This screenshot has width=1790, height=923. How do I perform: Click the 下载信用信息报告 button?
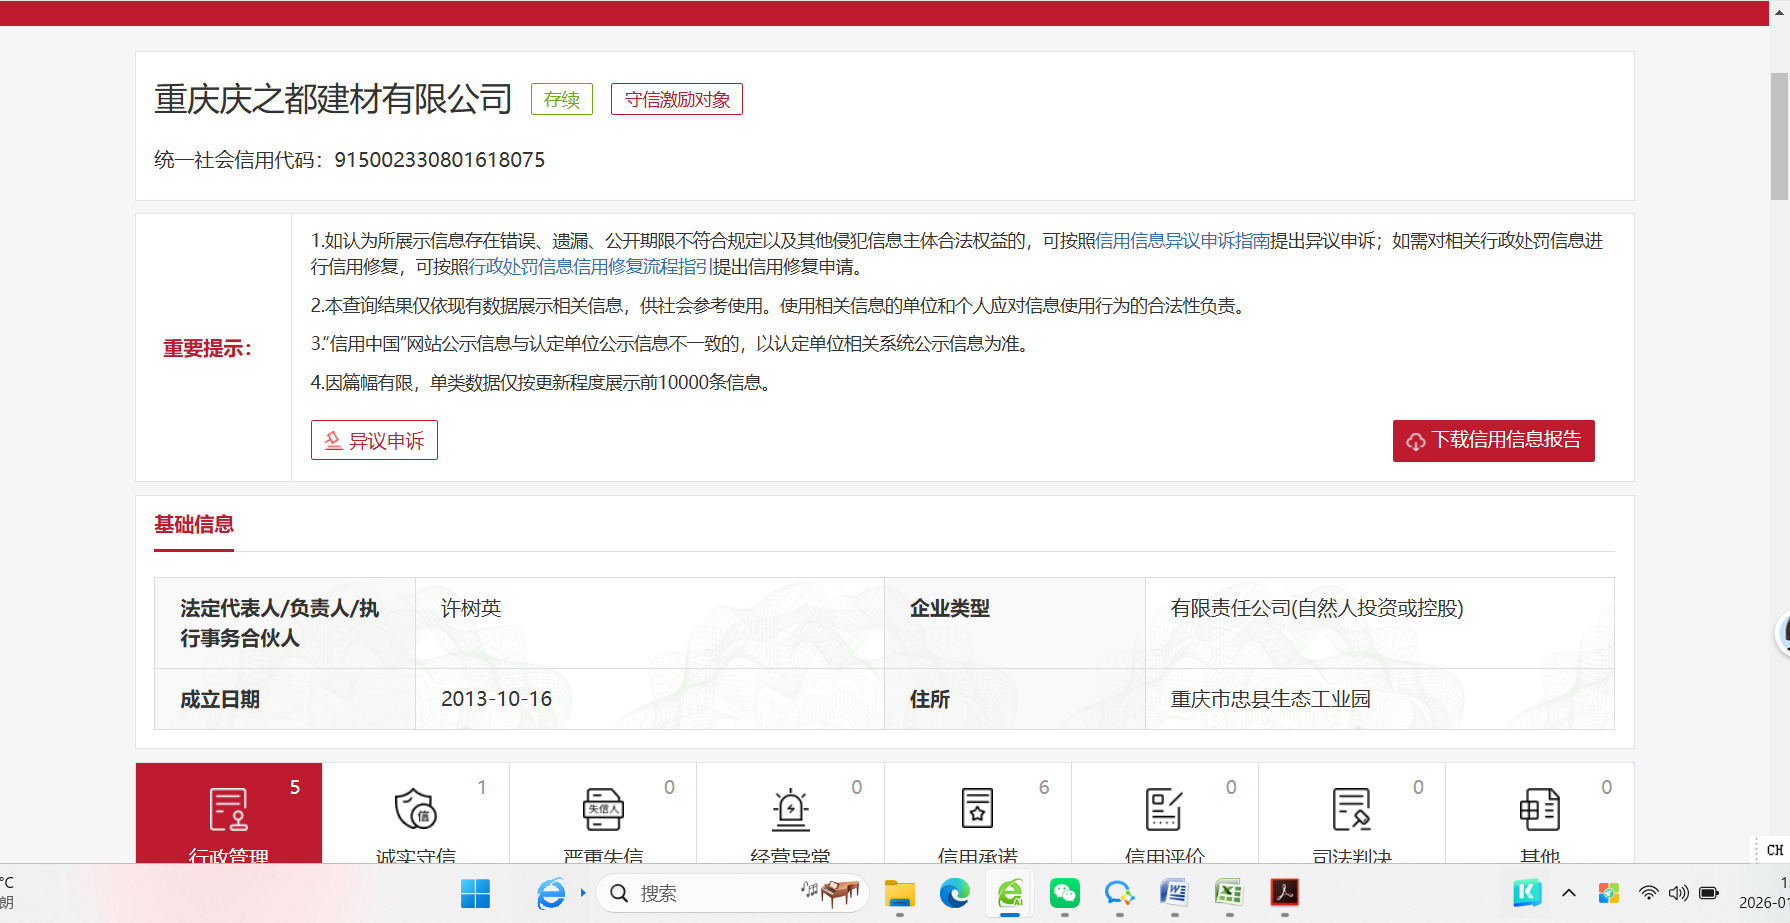[1493, 441]
